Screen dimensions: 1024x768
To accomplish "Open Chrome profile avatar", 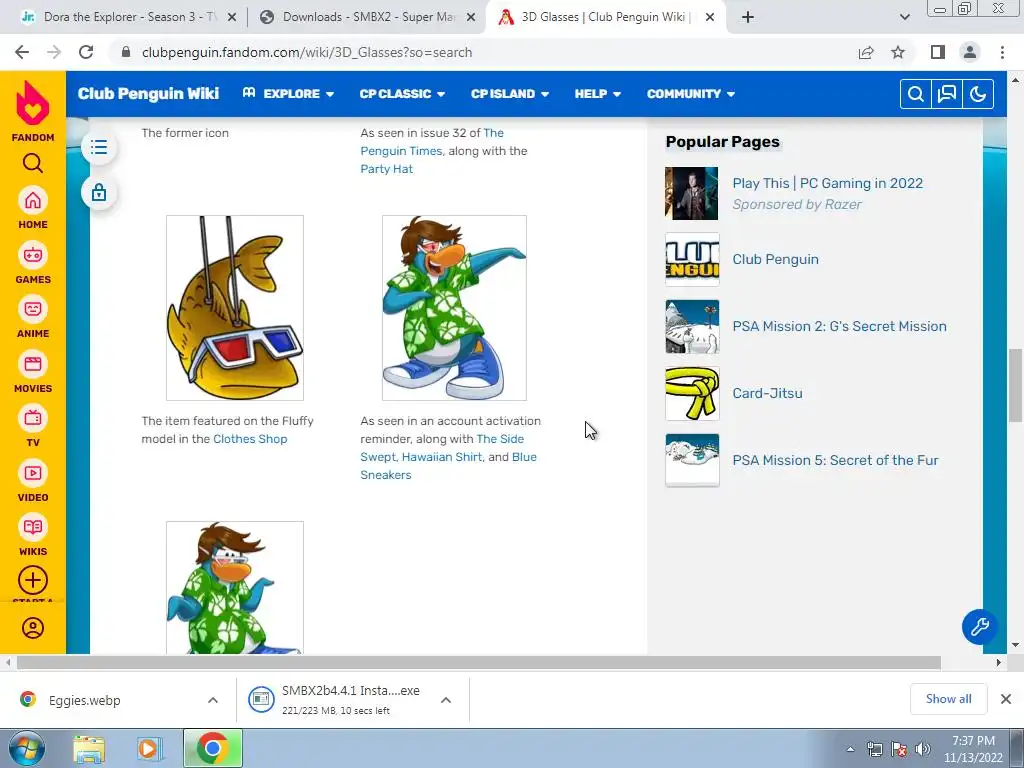I will pos(970,52).
